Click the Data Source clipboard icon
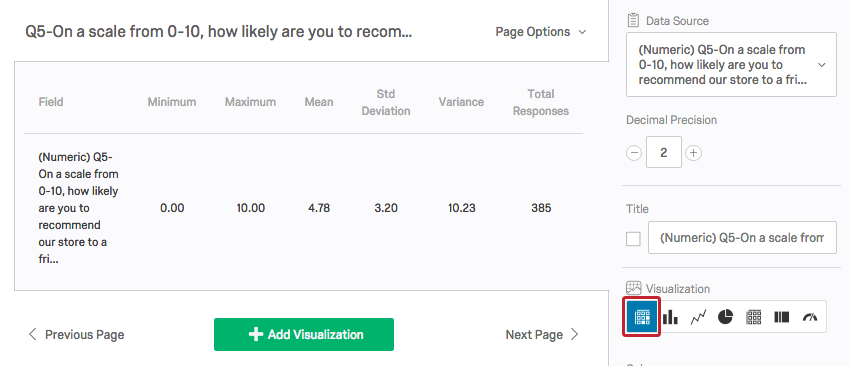The height and width of the screenshot is (366, 850). point(633,21)
